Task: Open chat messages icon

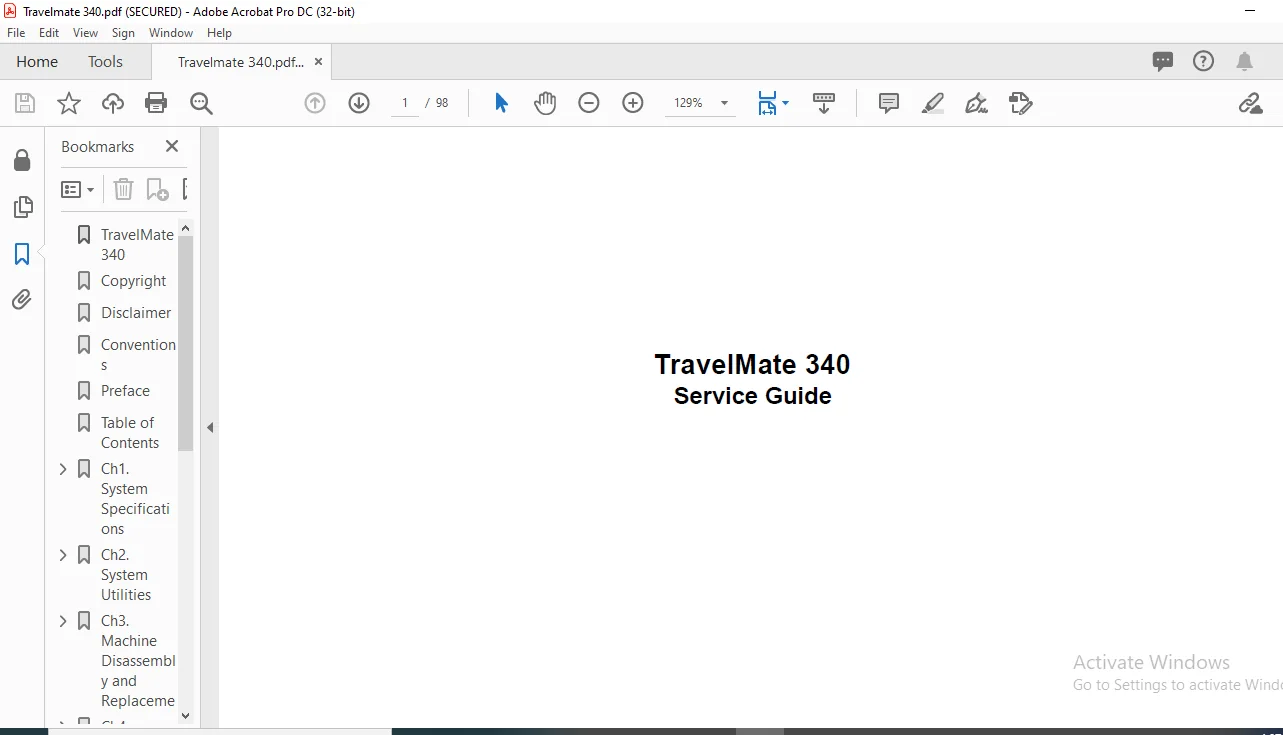Action: click(x=1163, y=61)
